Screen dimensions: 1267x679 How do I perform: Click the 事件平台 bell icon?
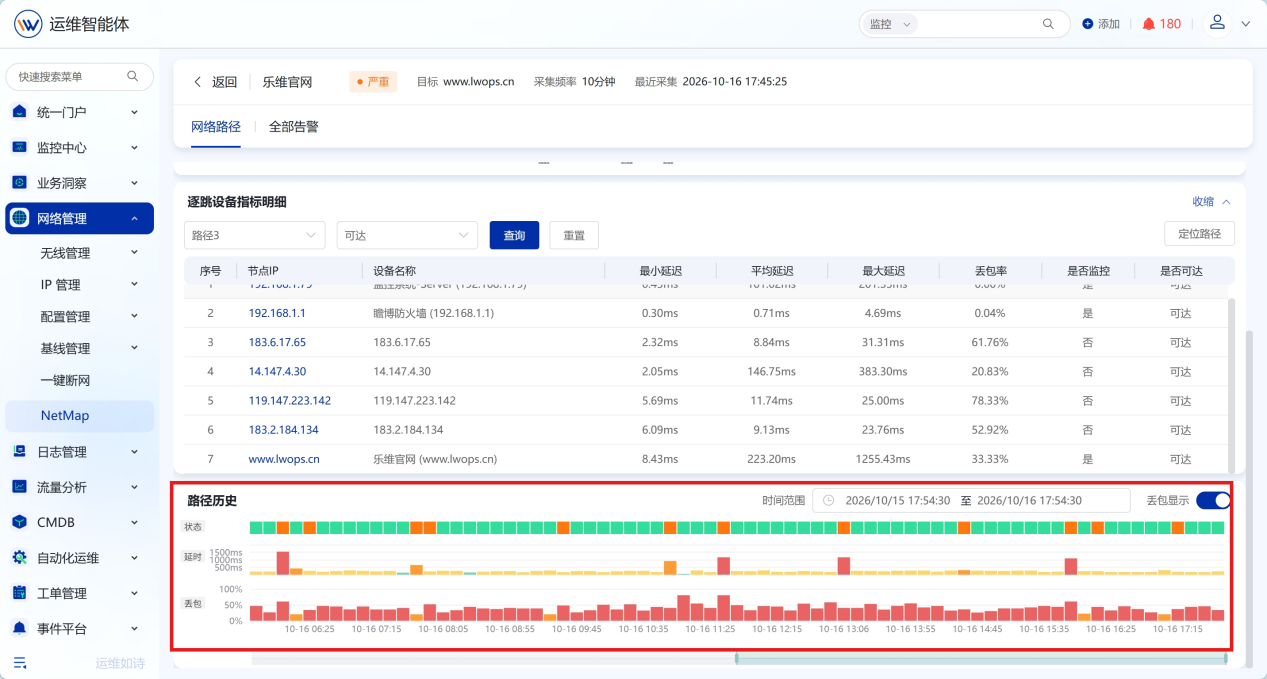click(x=19, y=628)
